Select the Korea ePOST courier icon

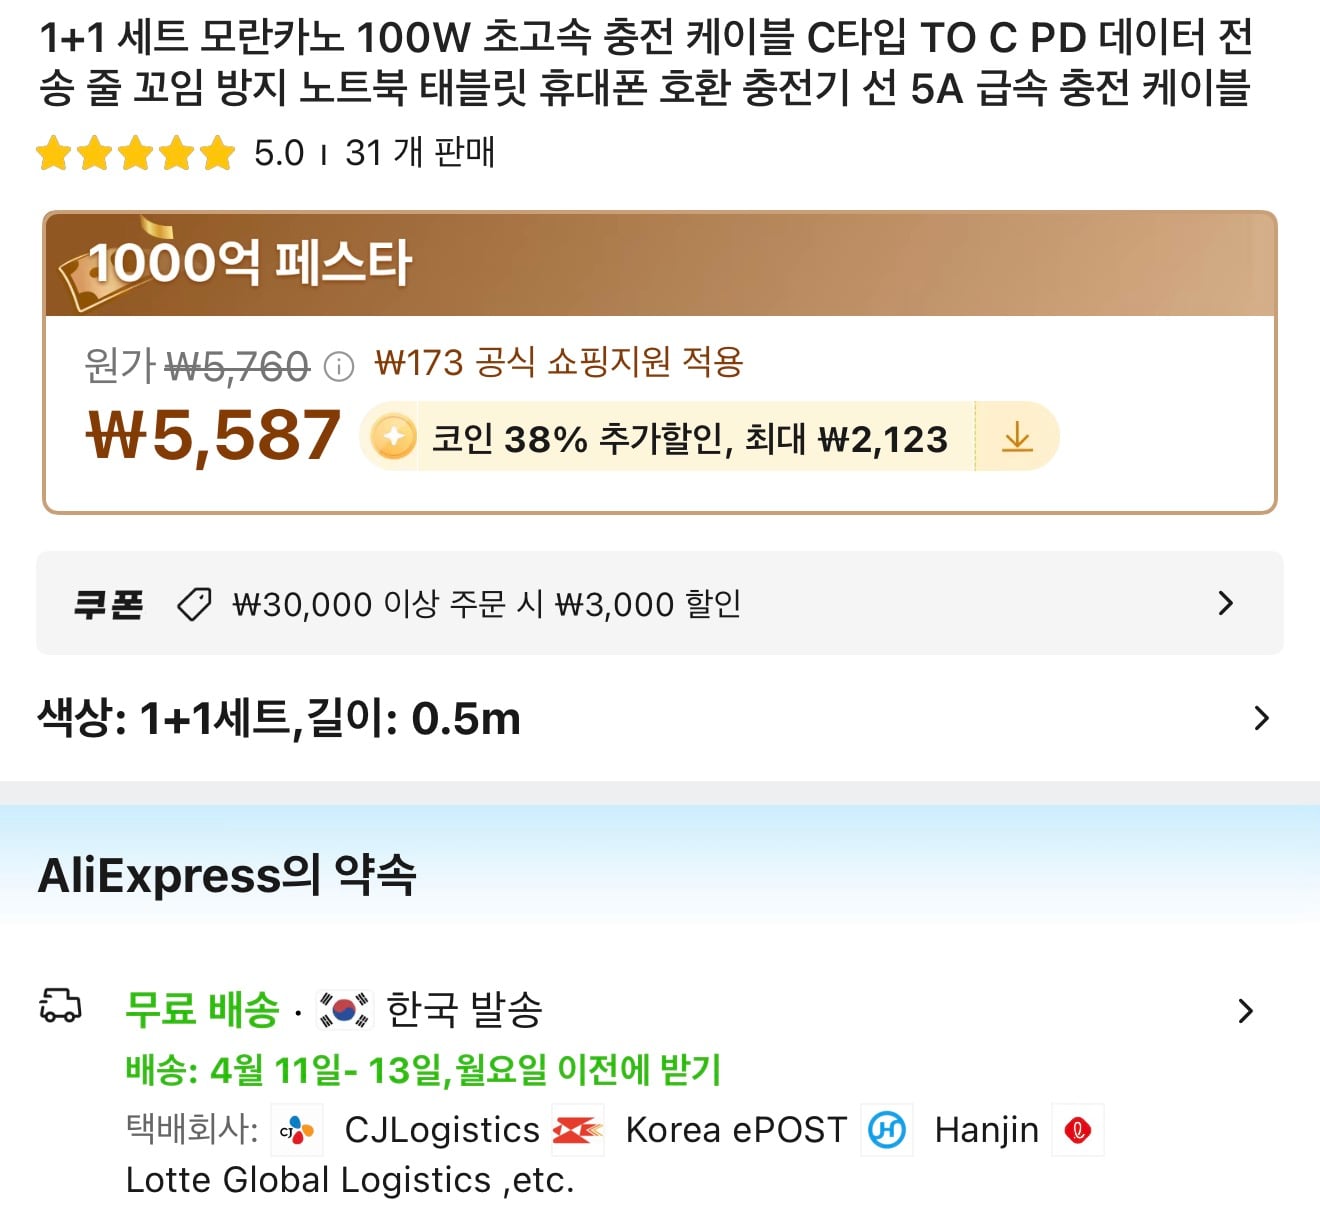click(x=578, y=1130)
